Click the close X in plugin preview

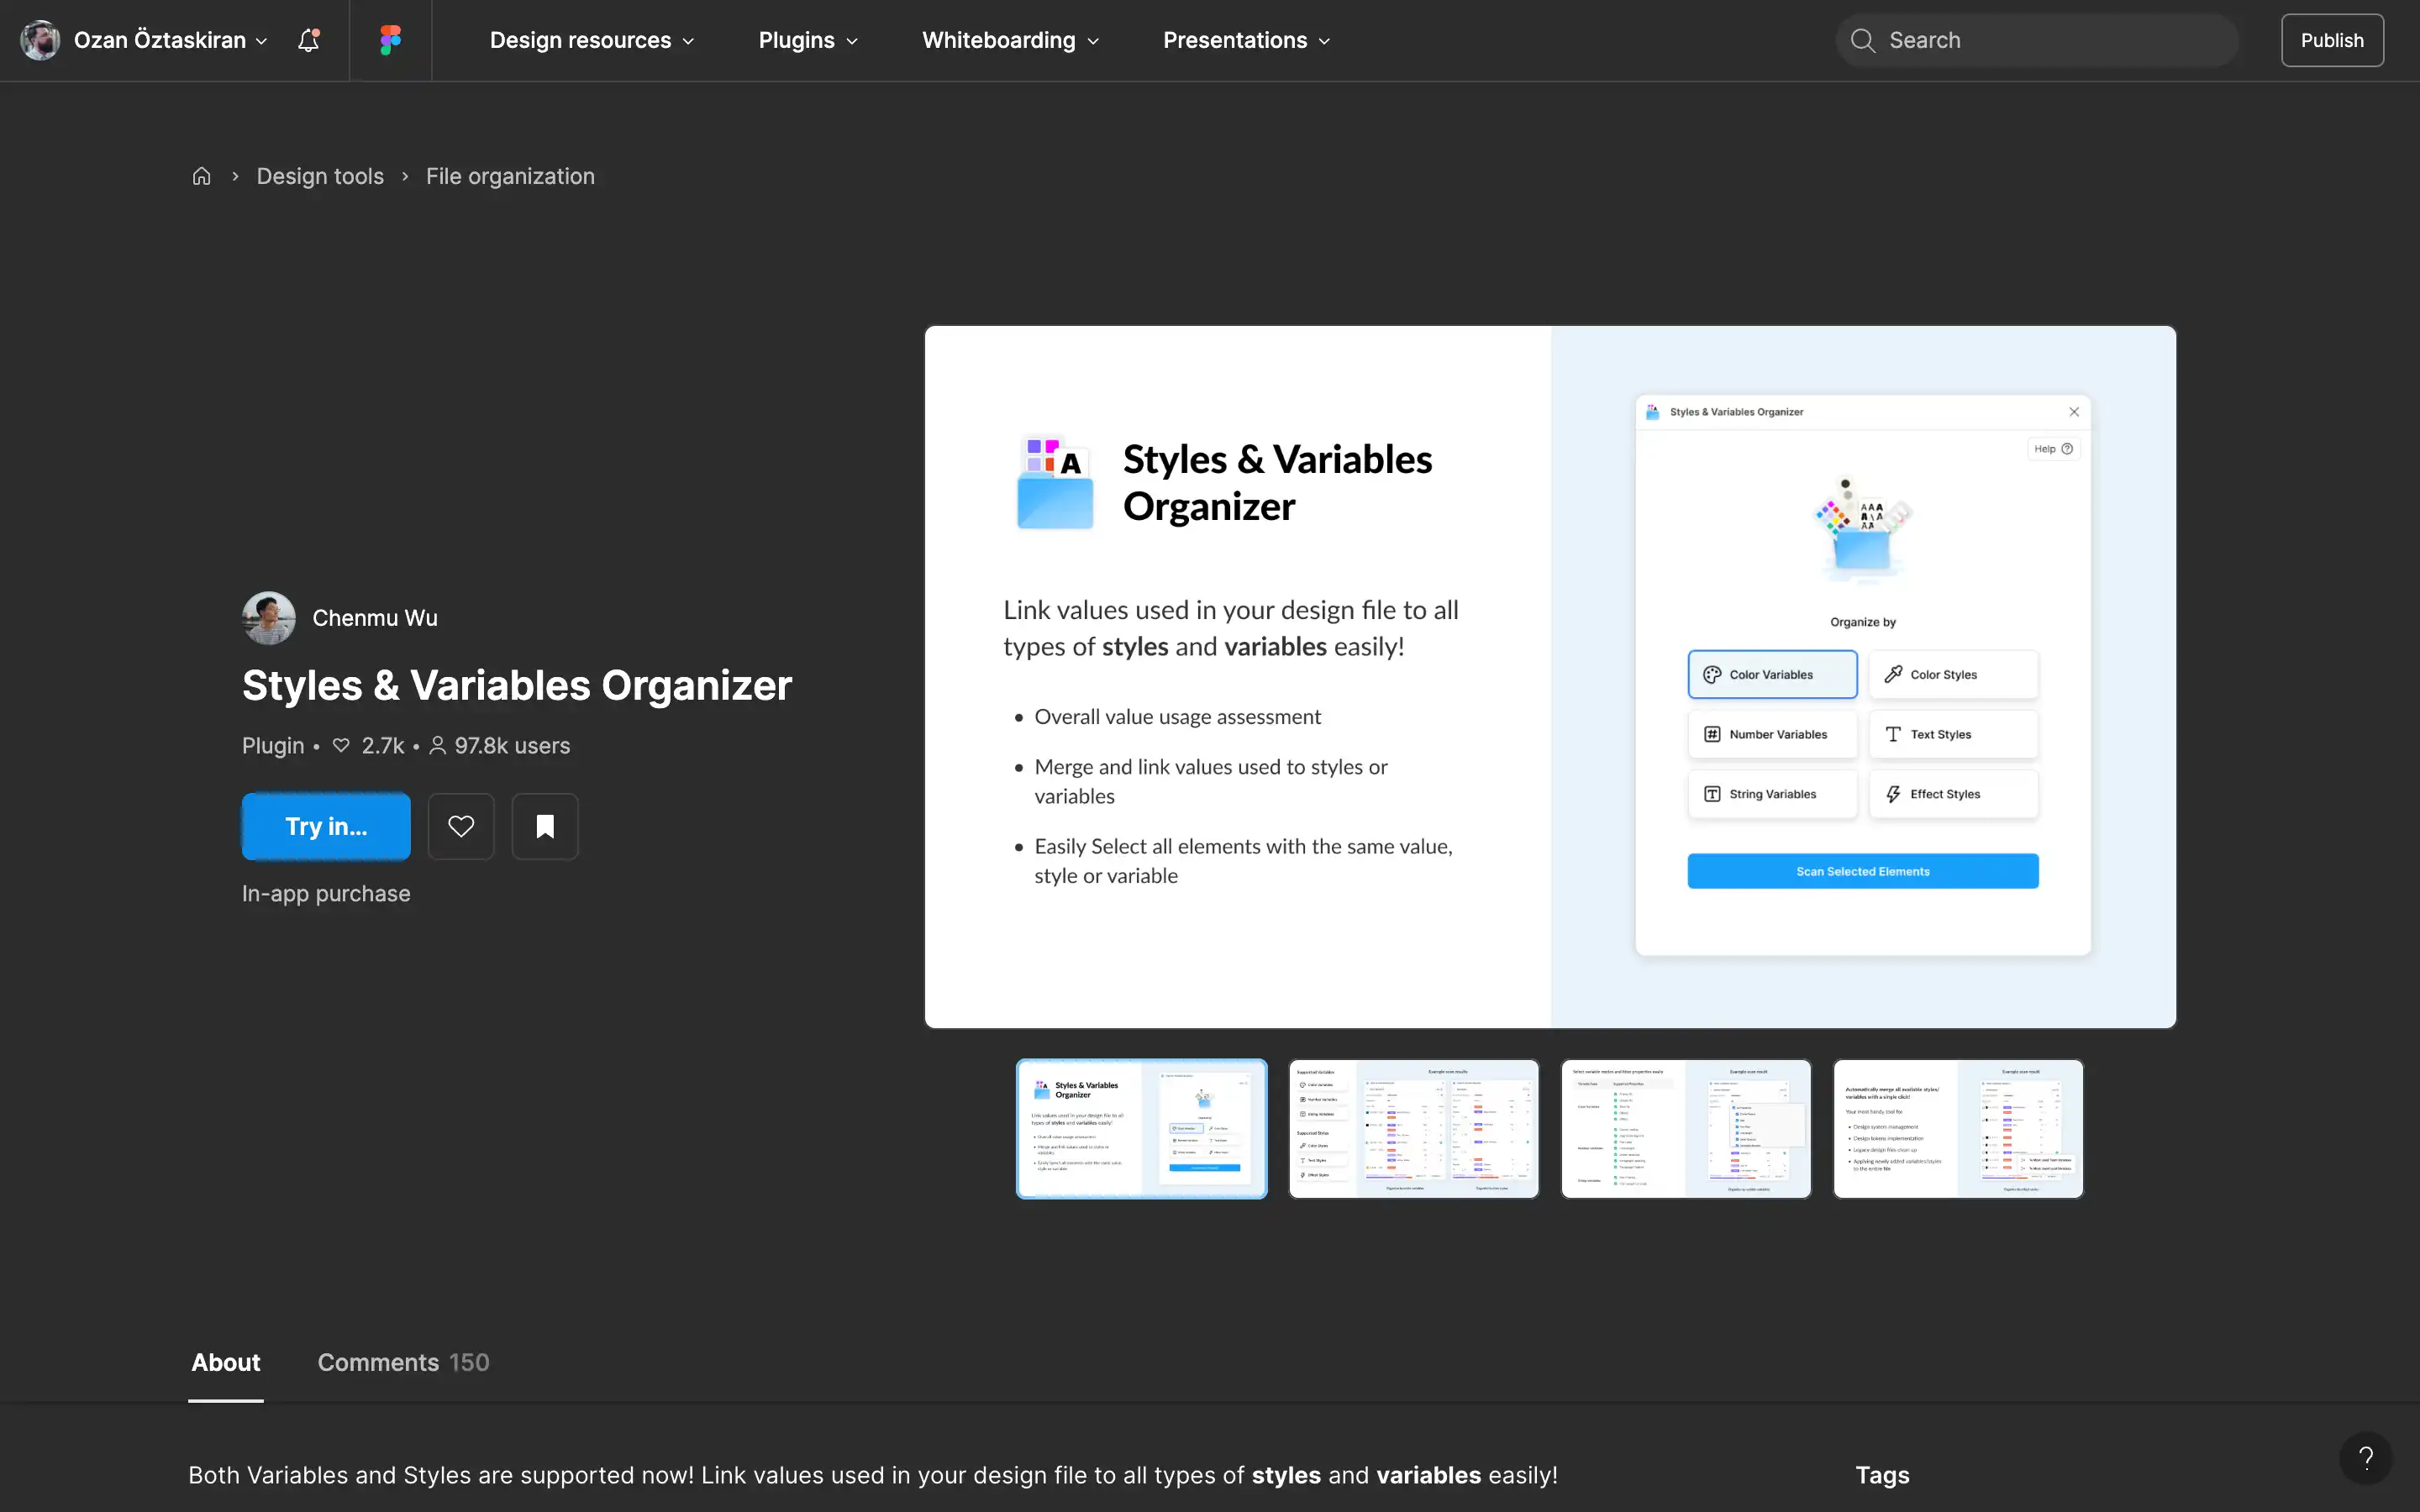coord(2074,412)
